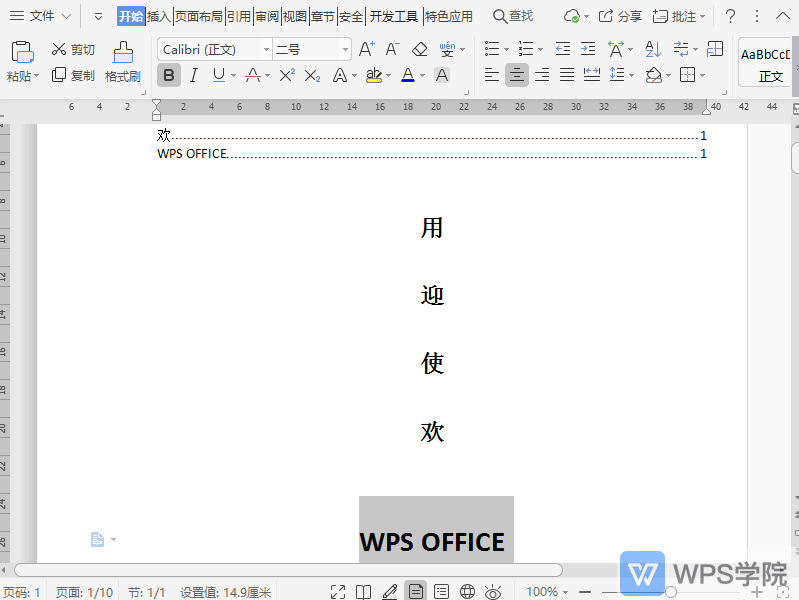
Task: Expand the line spacing dropdown arrow
Action: pyautogui.click(x=632, y=76)
